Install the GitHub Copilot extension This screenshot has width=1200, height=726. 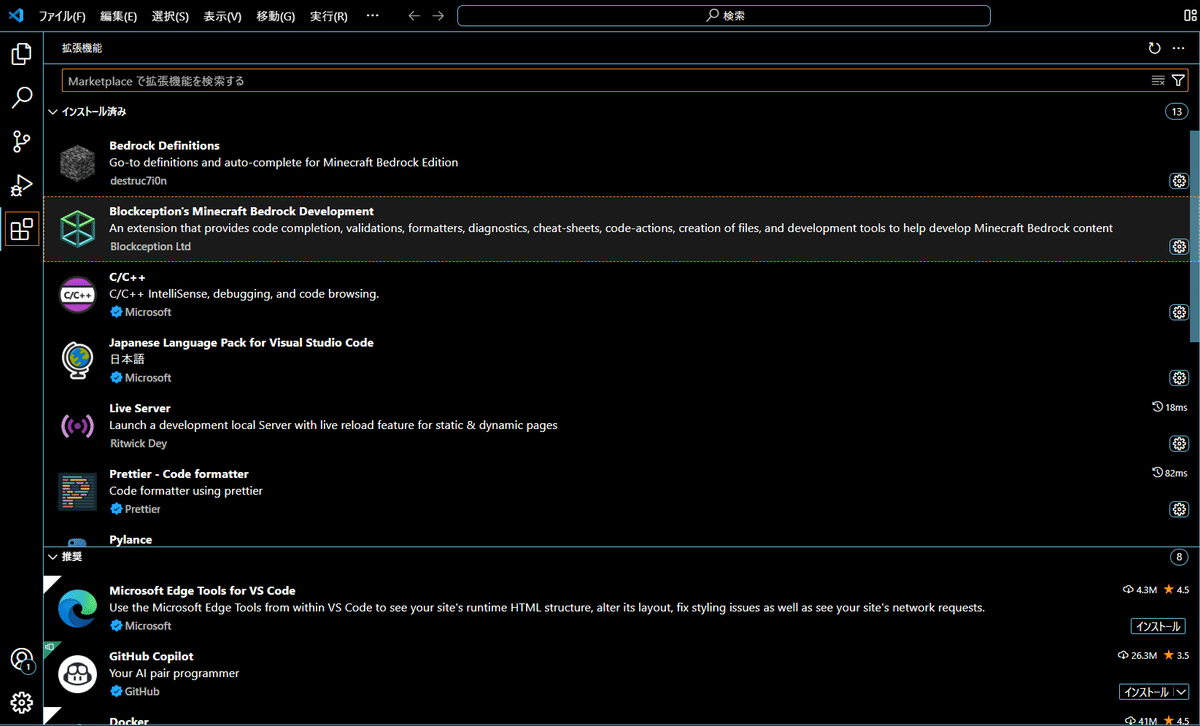(1146, 692)
